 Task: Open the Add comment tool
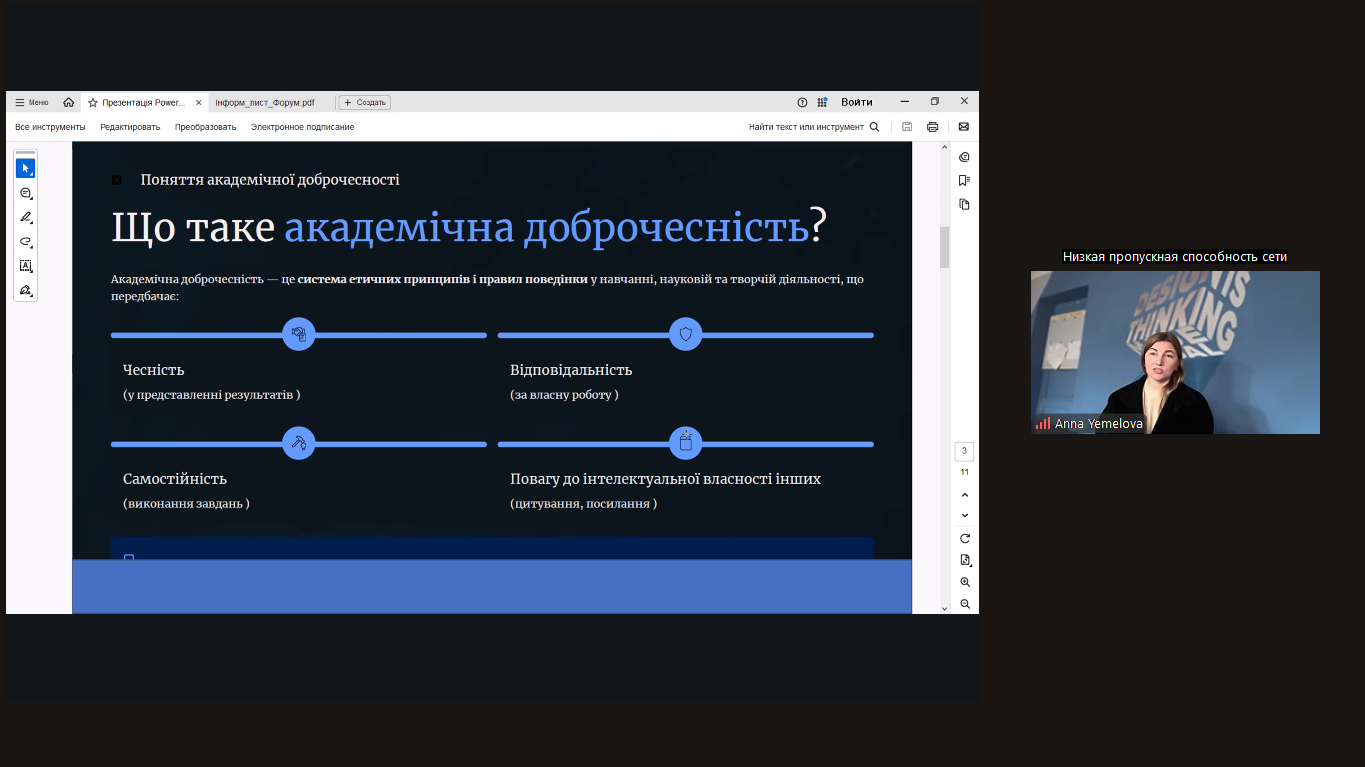click(25, 193)
